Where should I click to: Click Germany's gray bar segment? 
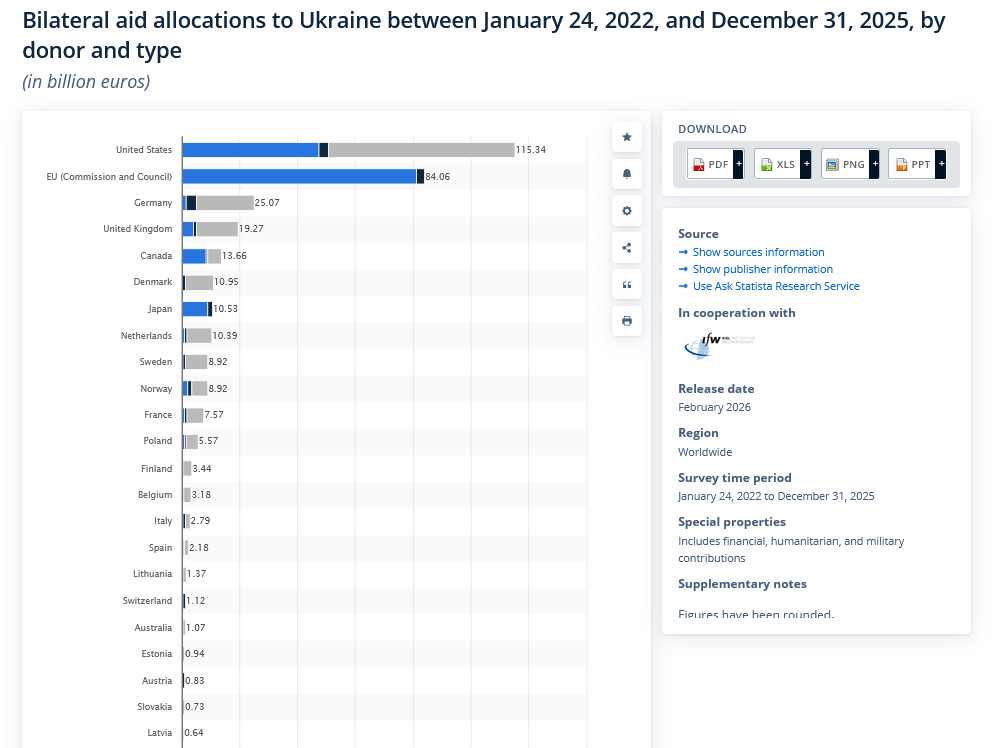pyautogui.click(x=225, y=203)
